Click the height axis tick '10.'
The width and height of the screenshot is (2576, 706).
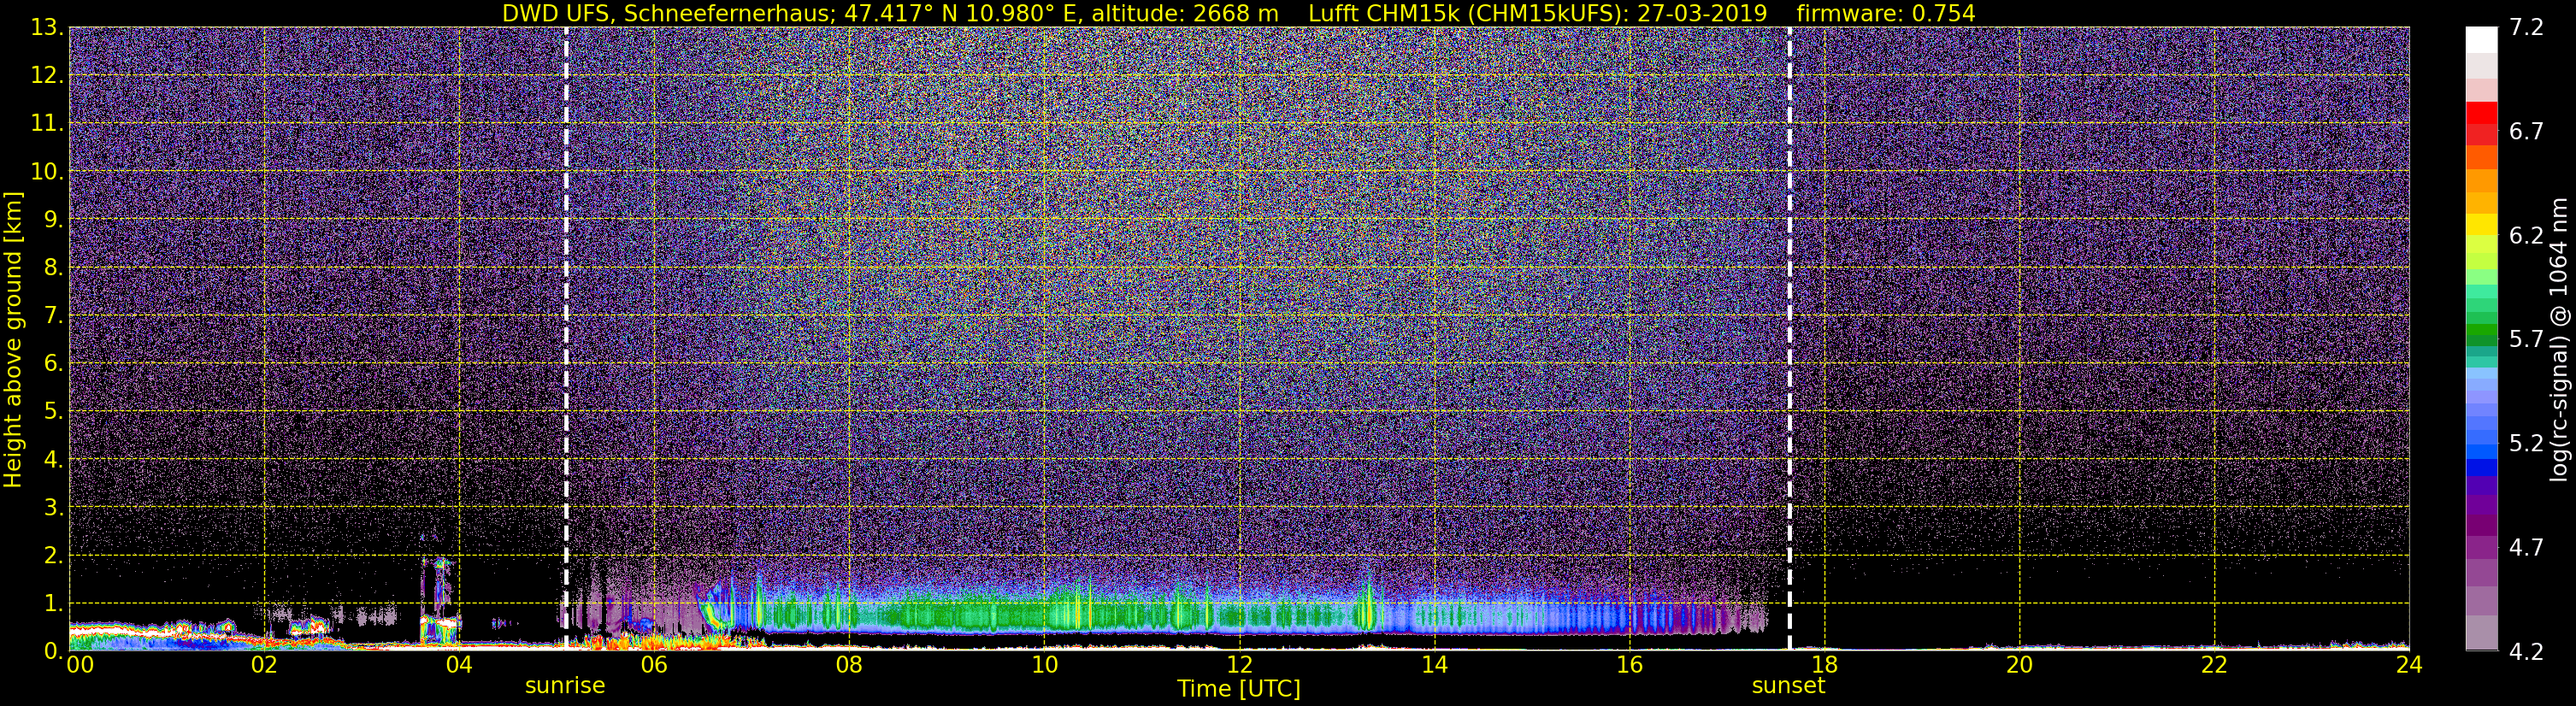(47, 171)
